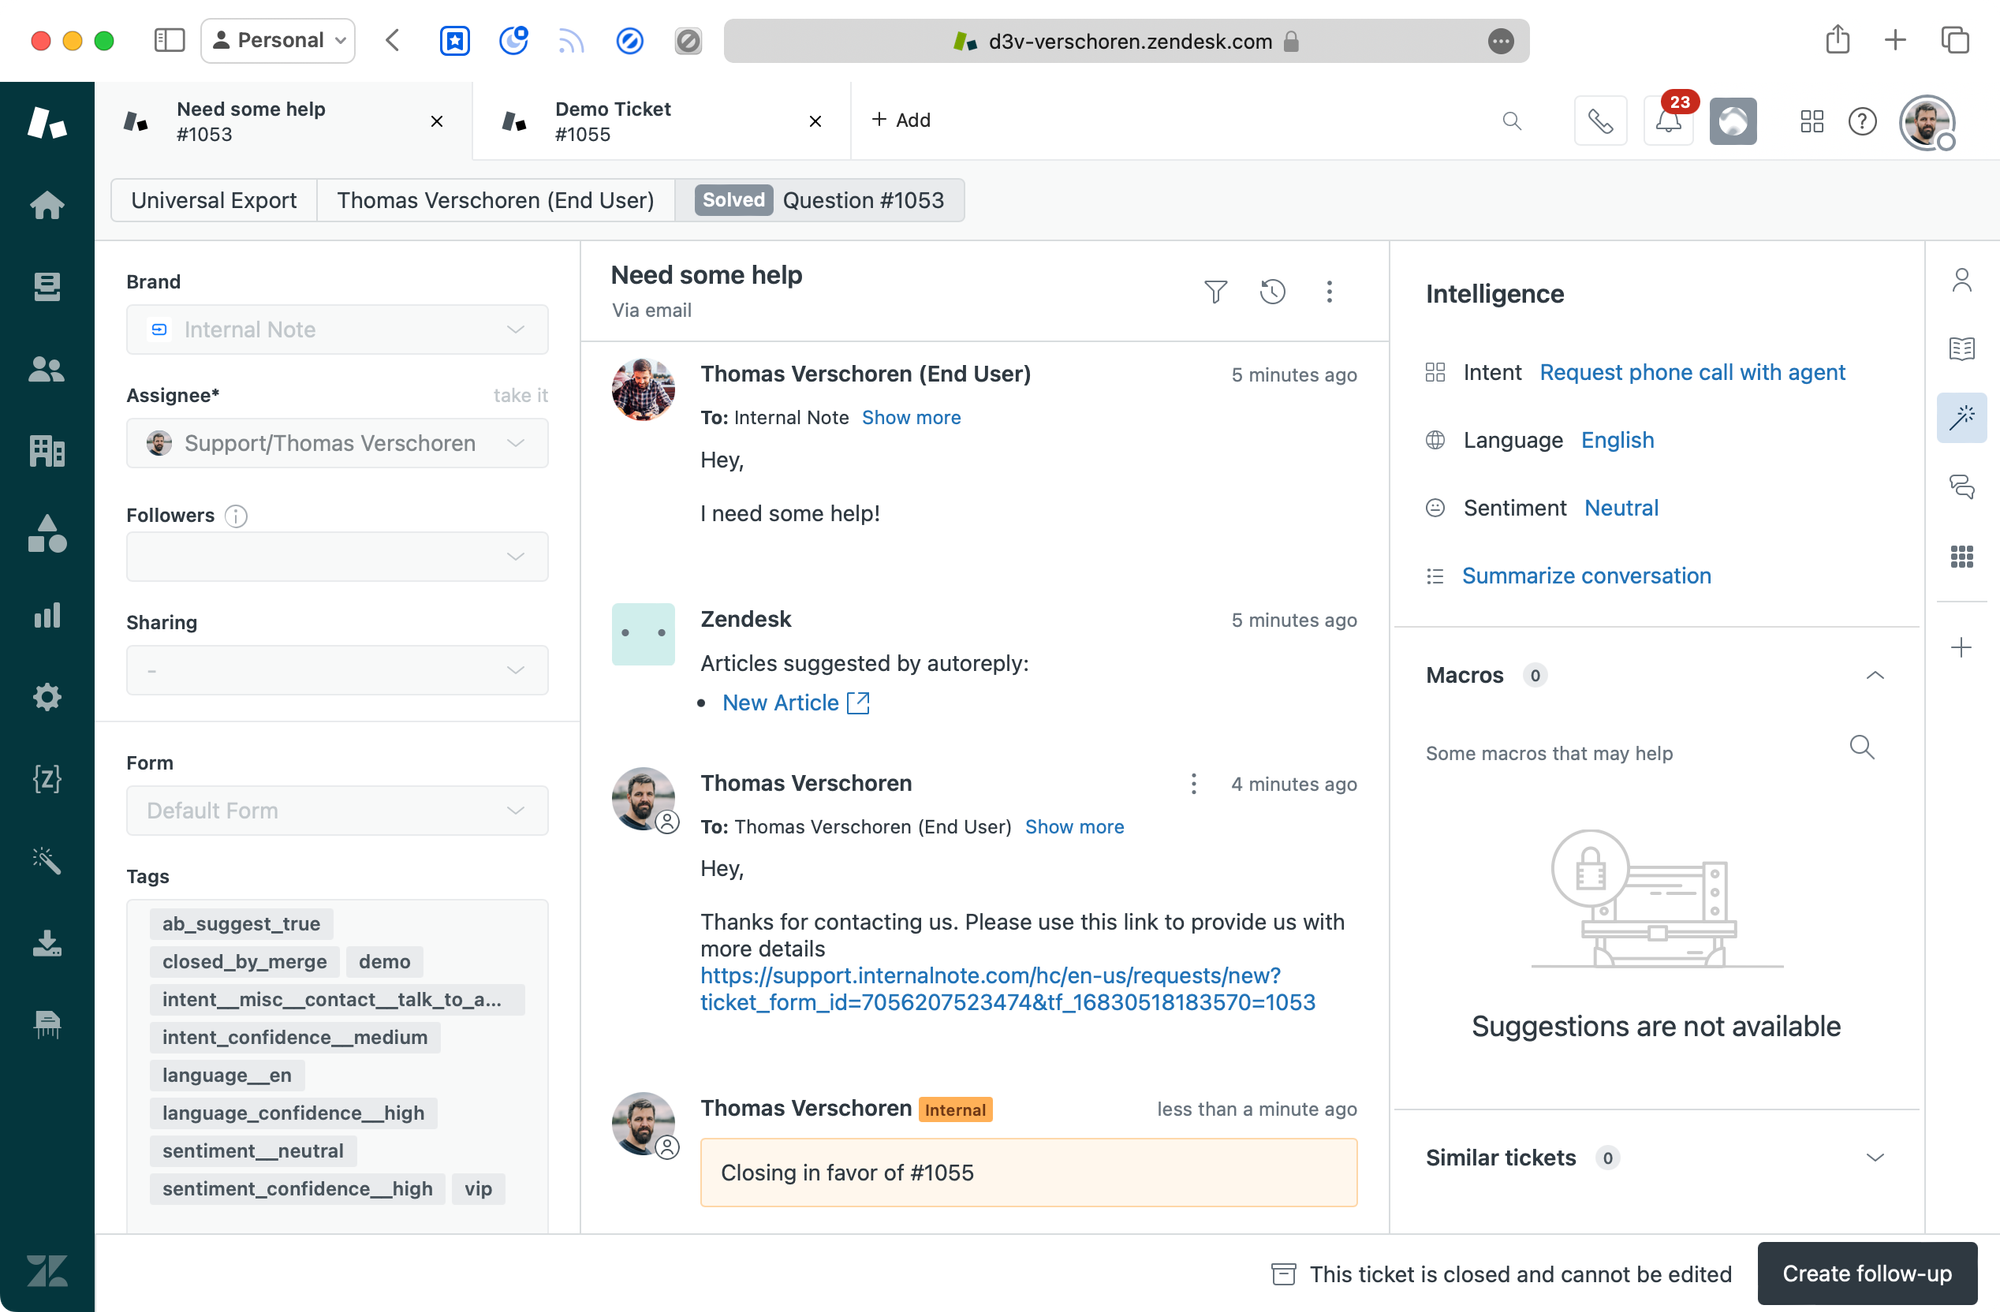Select the Universal Export tab
The image size is (2000, 1312).
click(214, 200)
